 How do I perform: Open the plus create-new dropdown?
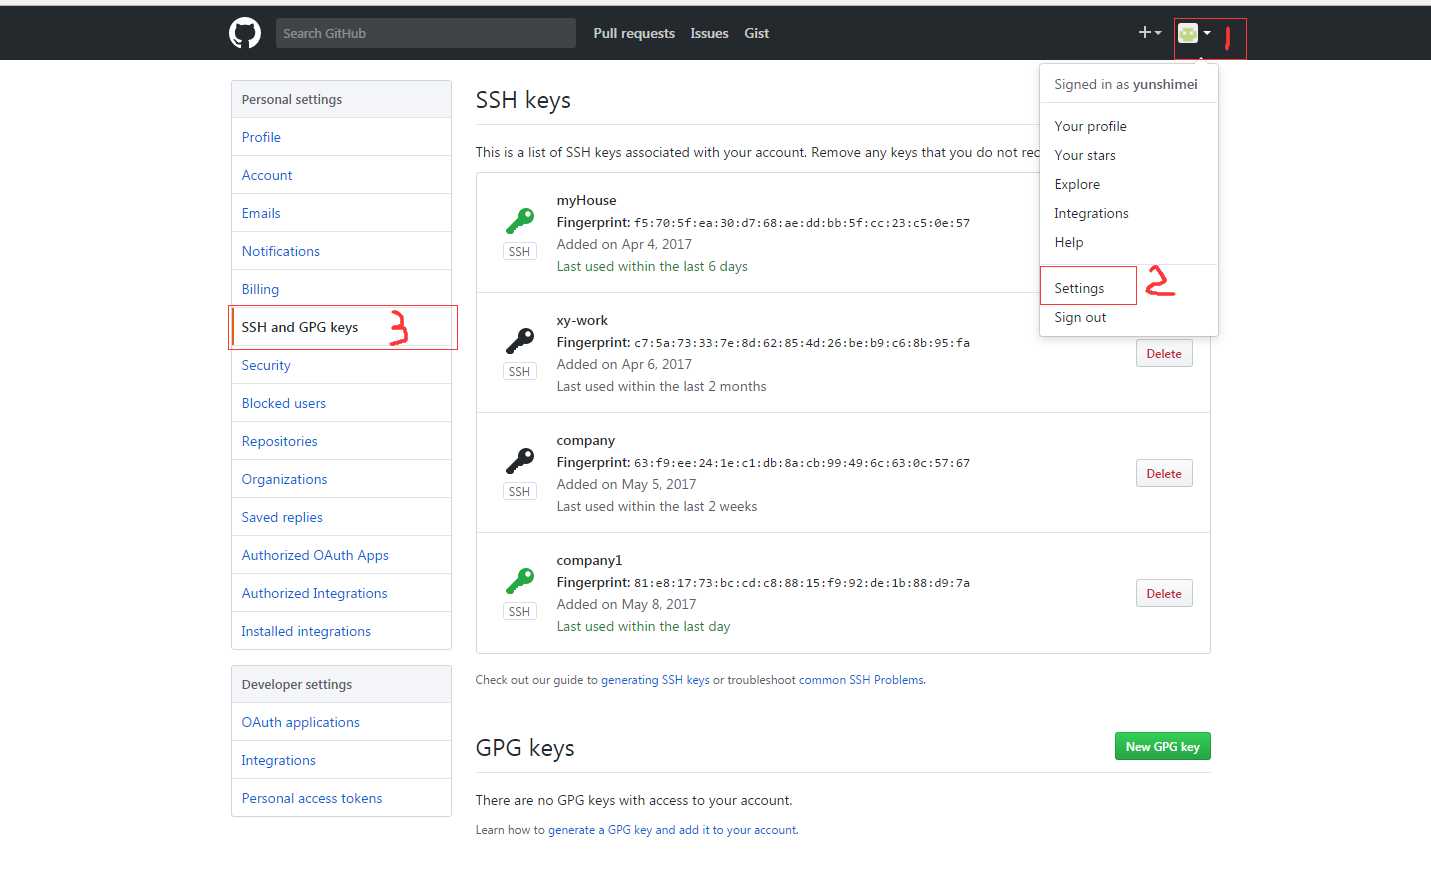[1150, 33]
